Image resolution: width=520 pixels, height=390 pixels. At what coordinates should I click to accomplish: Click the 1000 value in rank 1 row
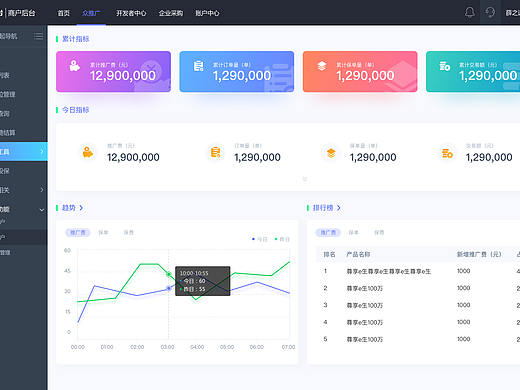point(463,271)
